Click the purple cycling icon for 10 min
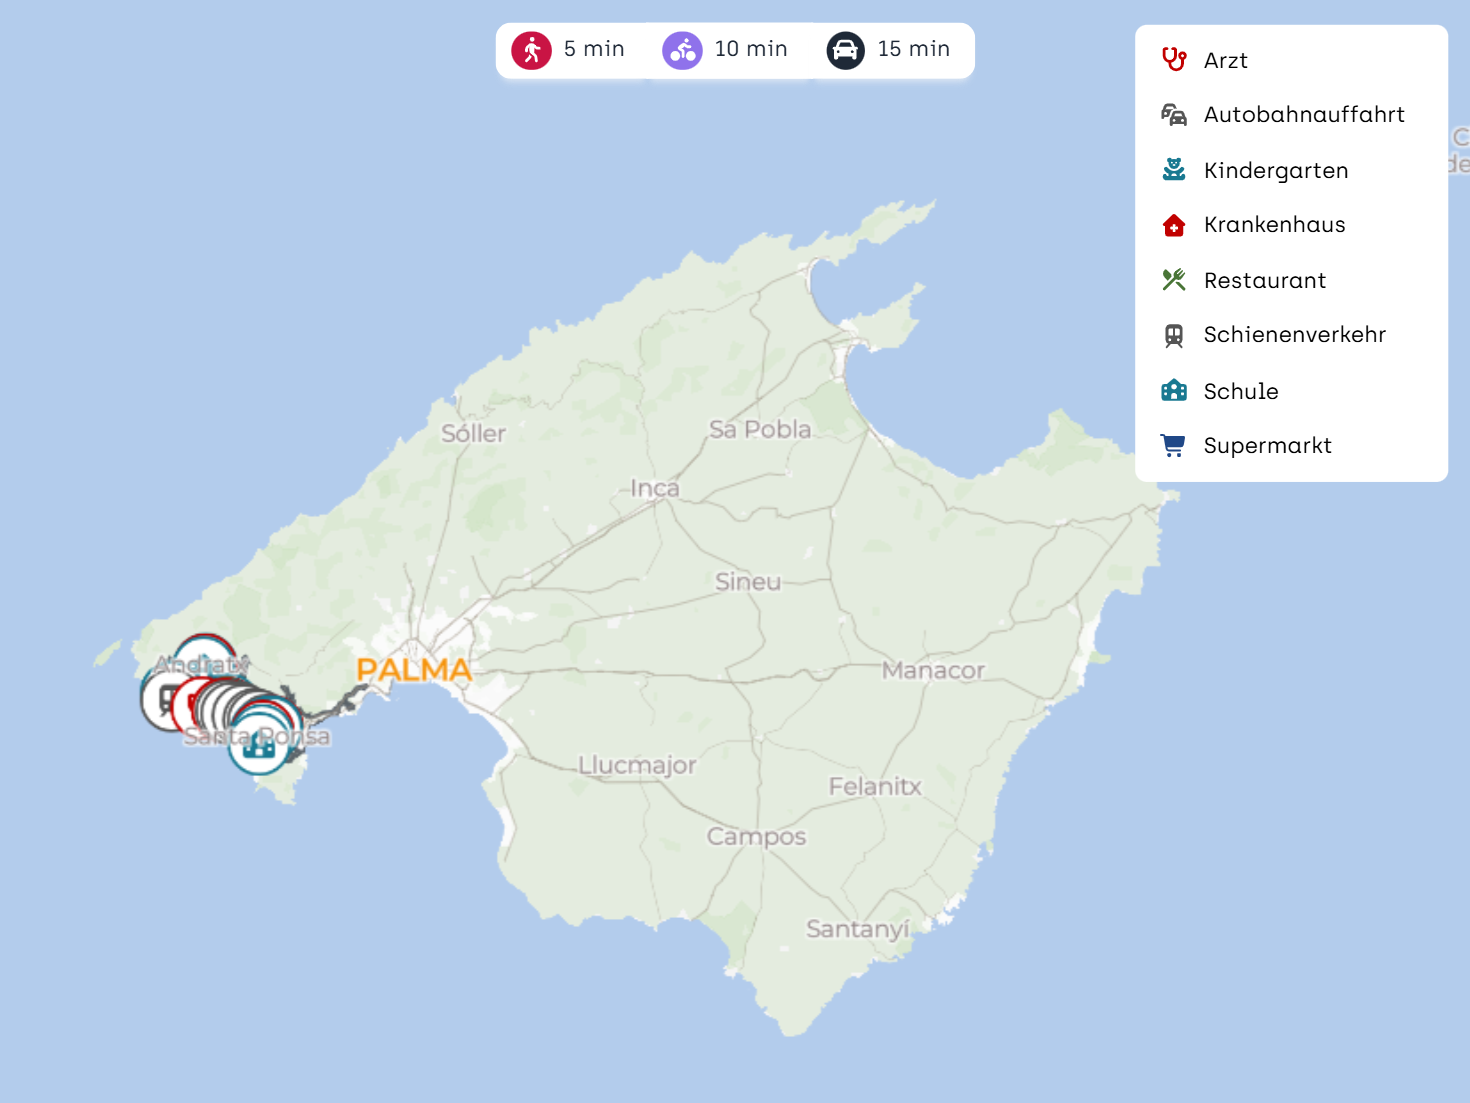Viewport: 1470px width, 1103px height. coord(682,50)
